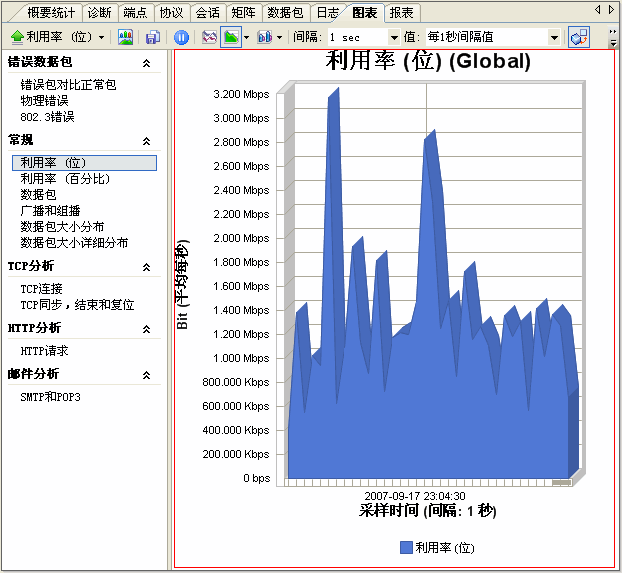Open the 间隔 interval combo box
This screenshot has height=573, width=622.
click(364, 37)
